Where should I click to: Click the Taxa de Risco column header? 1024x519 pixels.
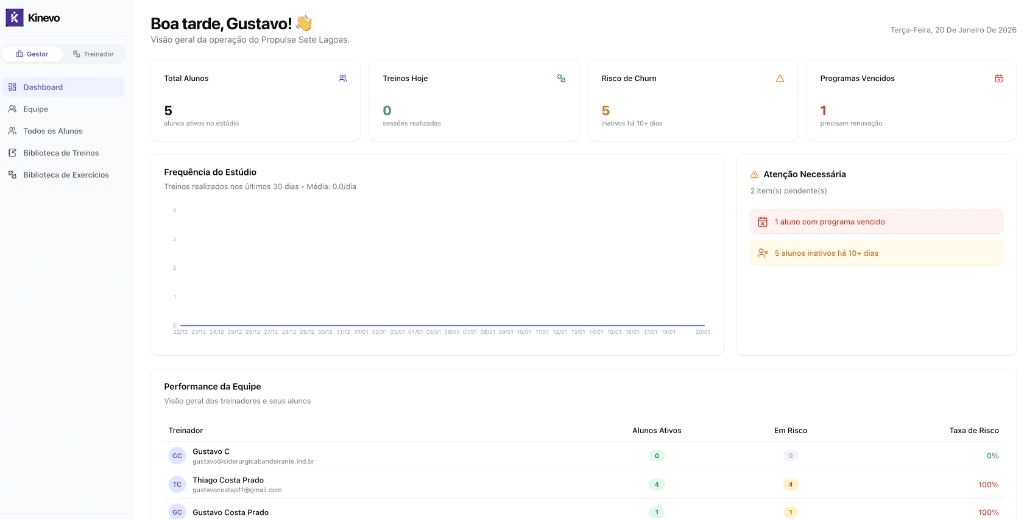(974, 431)
